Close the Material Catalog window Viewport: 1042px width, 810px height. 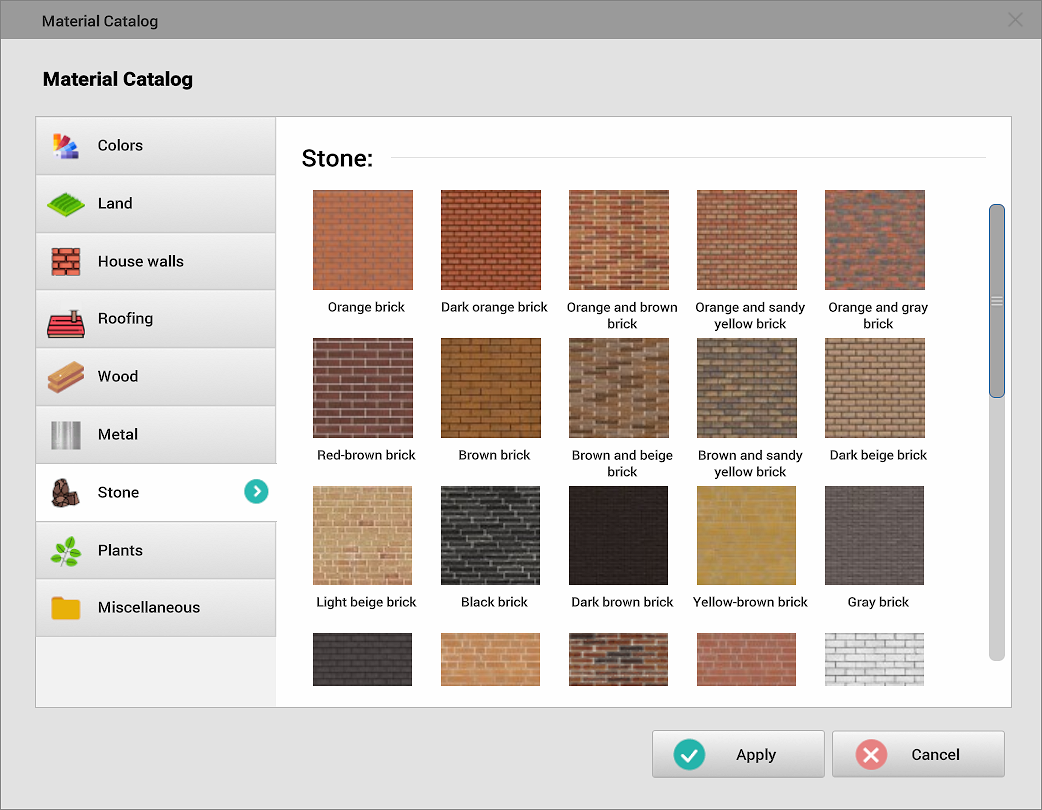click(x=1015, y=20)
